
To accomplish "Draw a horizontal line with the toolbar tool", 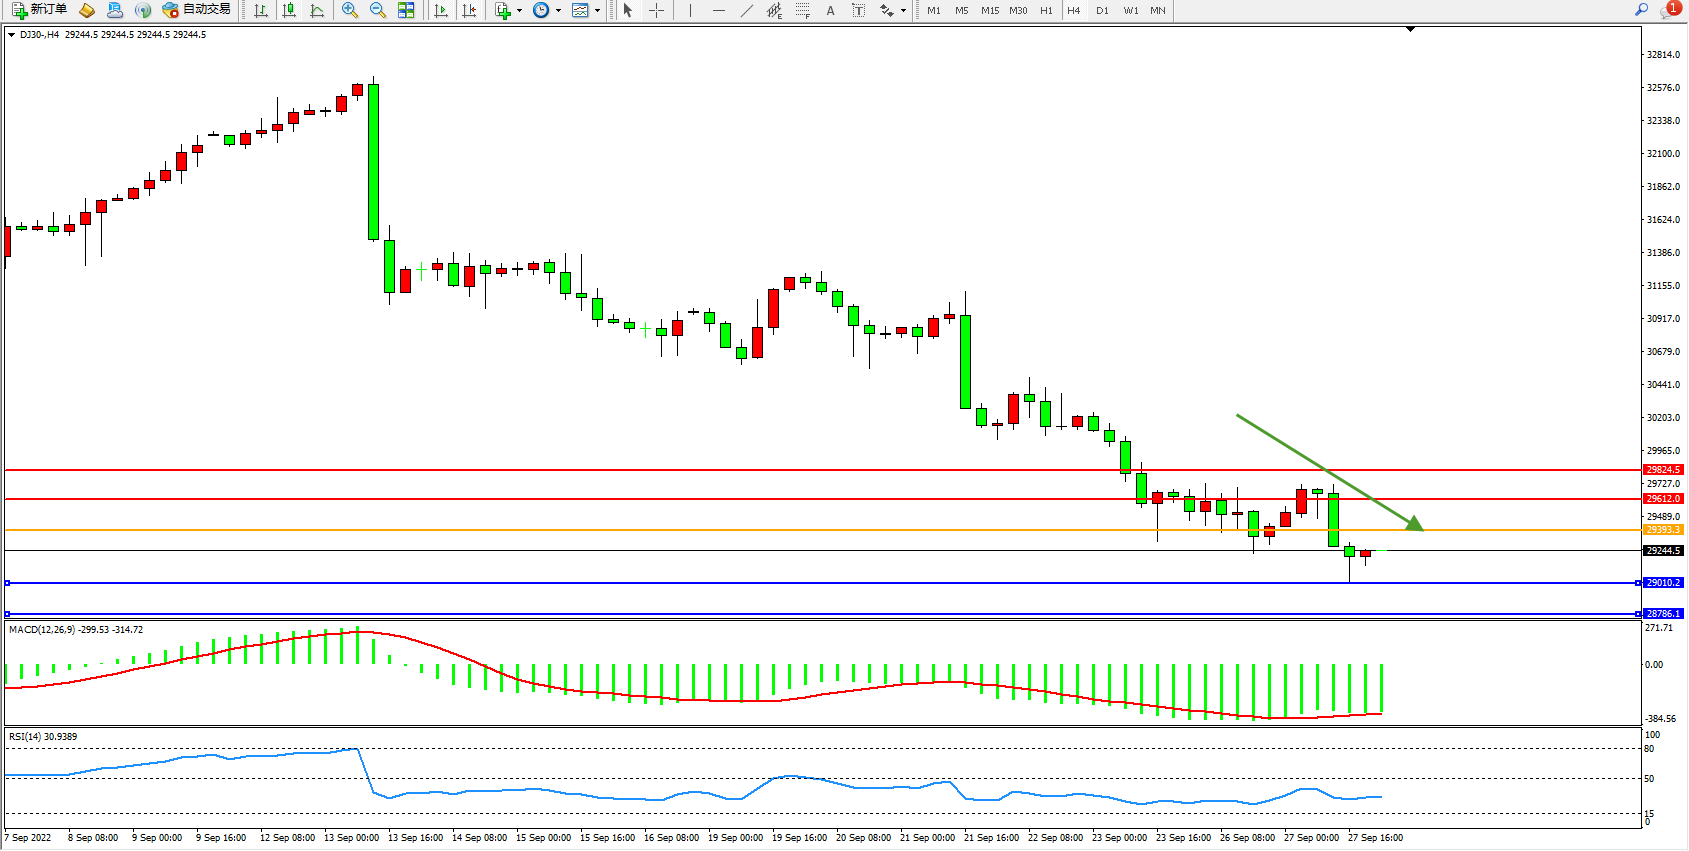I will coord(719,10).
